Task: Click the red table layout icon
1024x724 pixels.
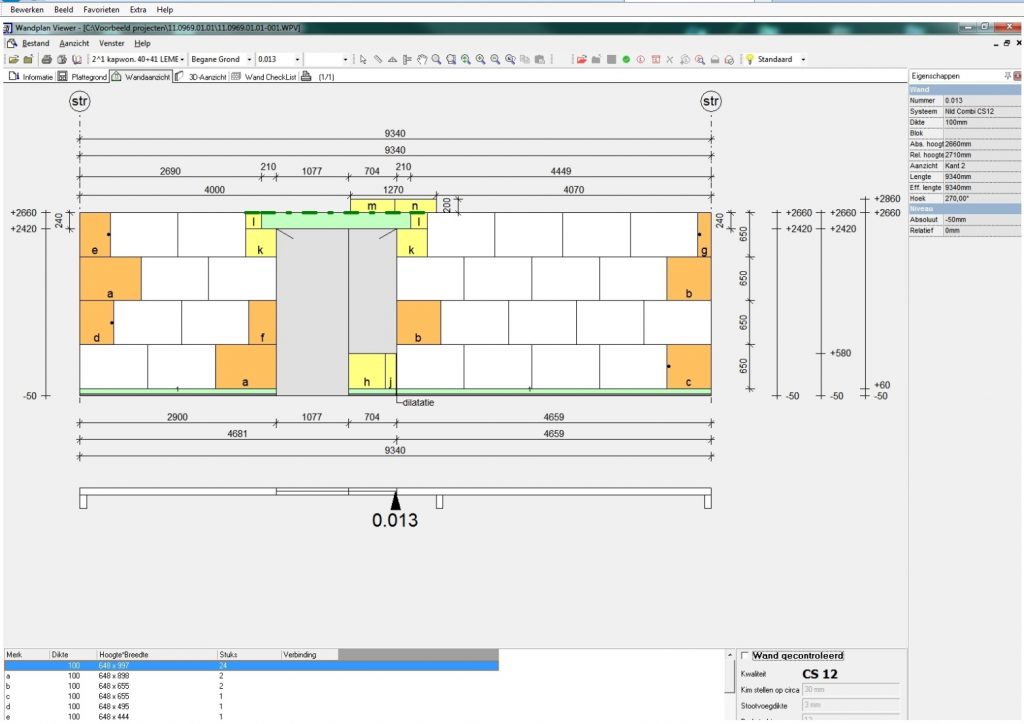Action: pyautogui.click(x=656, y=59)
